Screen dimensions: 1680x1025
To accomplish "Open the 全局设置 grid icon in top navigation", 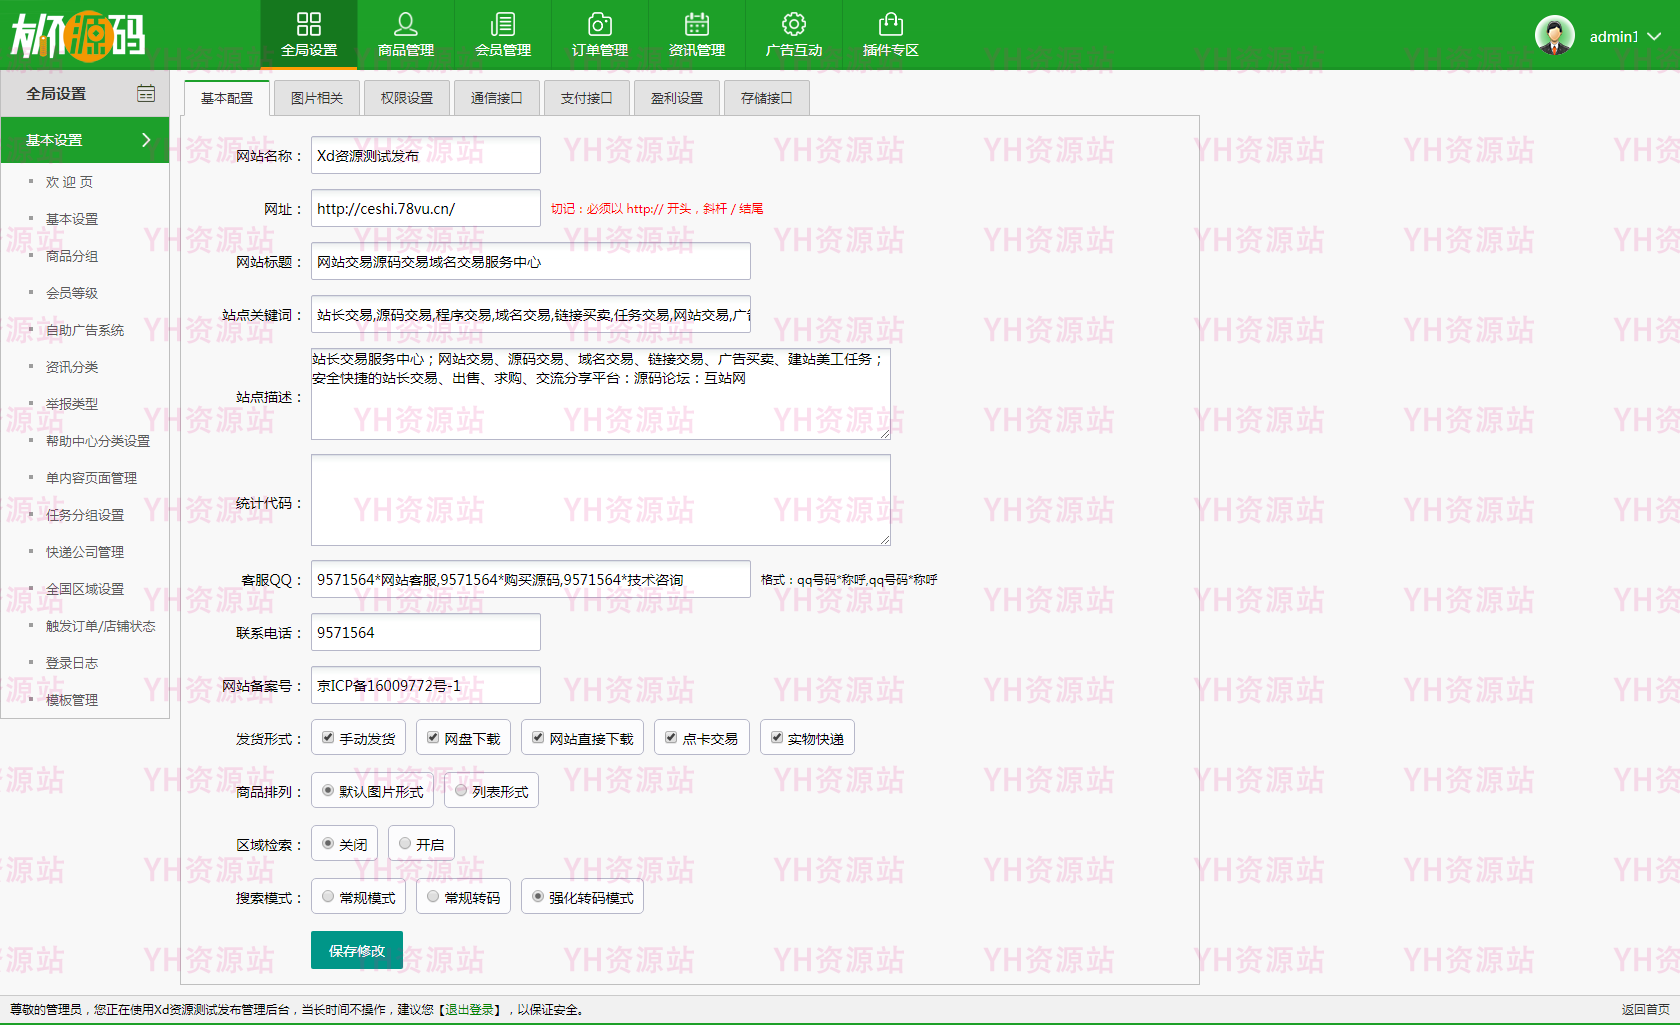I will click(309, 24).
